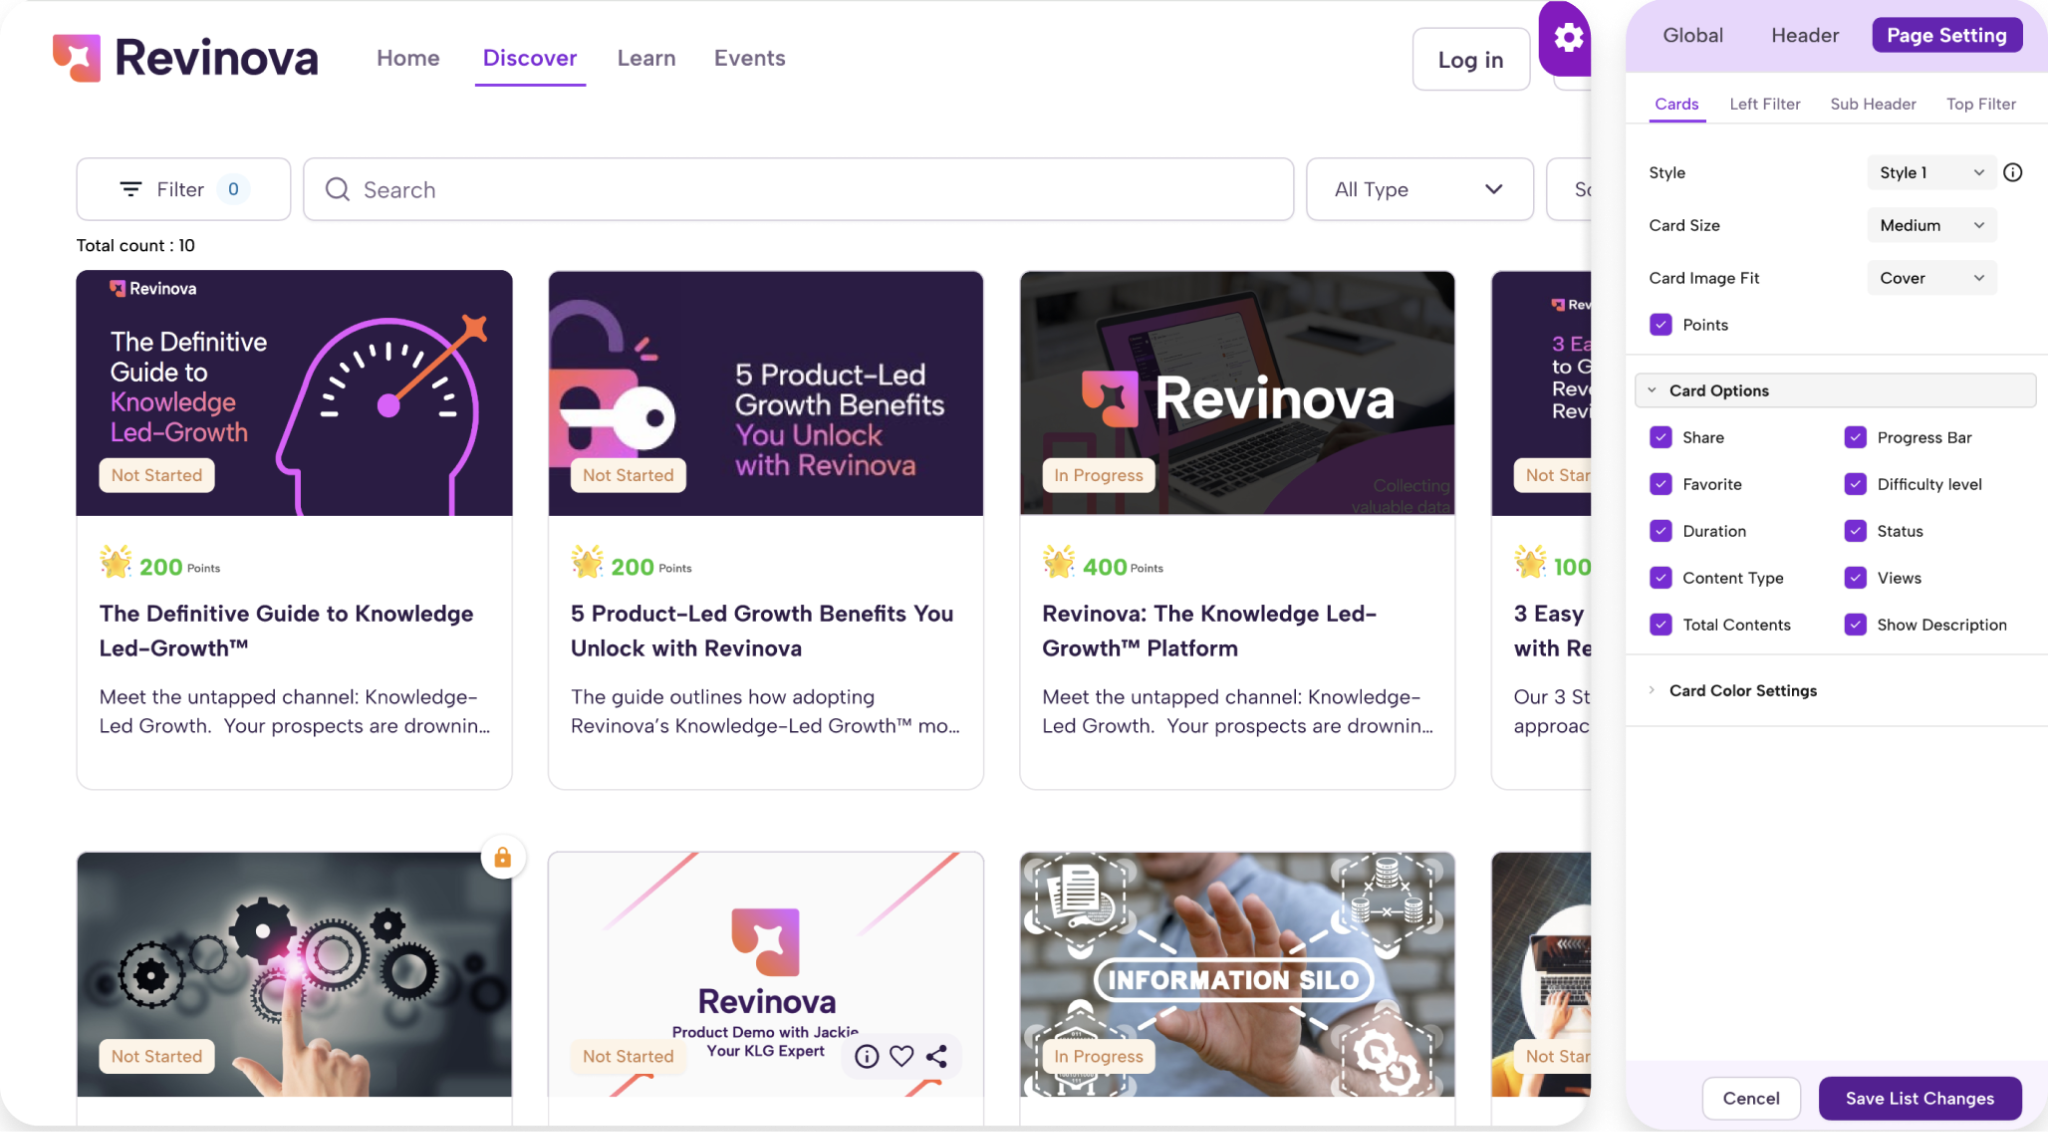
Task: Open Discover navigation item
Action: coord(529,58)
